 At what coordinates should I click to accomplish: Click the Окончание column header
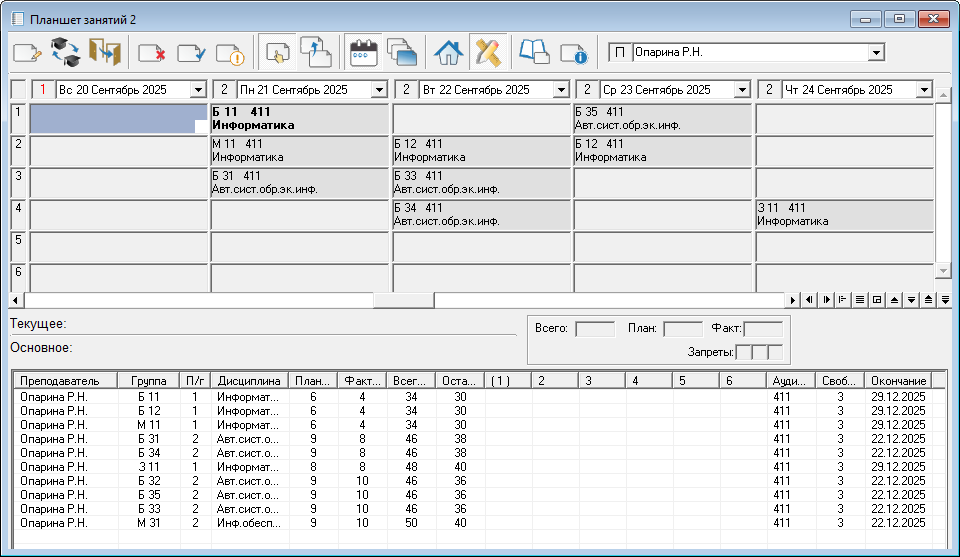(898, 381)
